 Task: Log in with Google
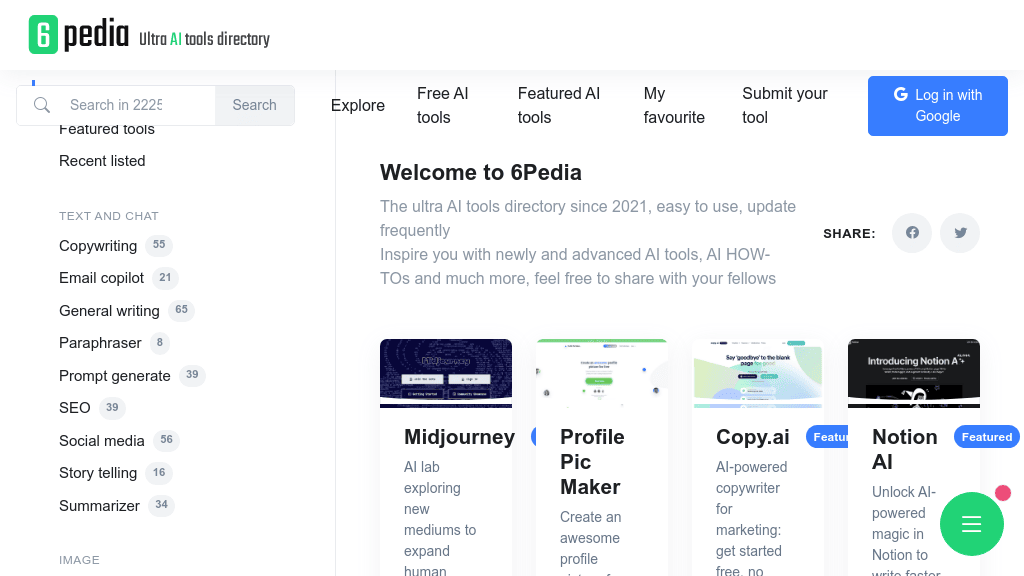click(937, 105)
